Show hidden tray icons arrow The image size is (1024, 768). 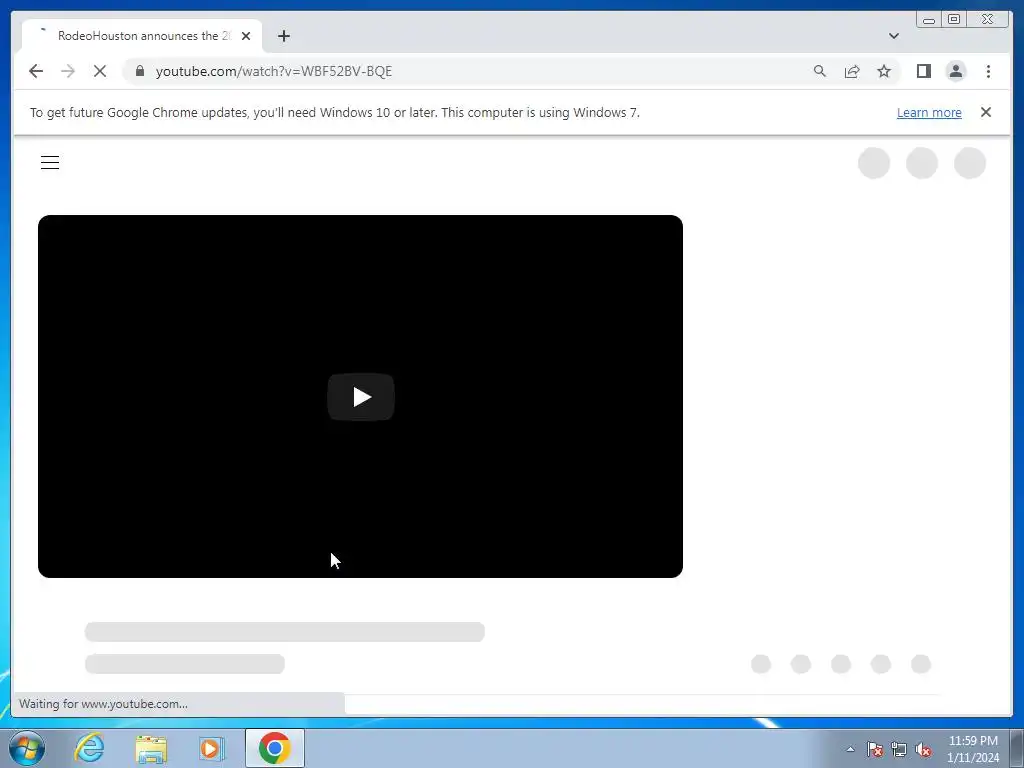click(x=850, y=749)
